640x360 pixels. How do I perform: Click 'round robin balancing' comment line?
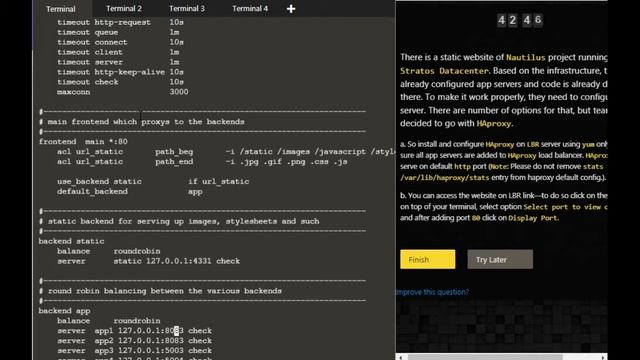point(160,291)
